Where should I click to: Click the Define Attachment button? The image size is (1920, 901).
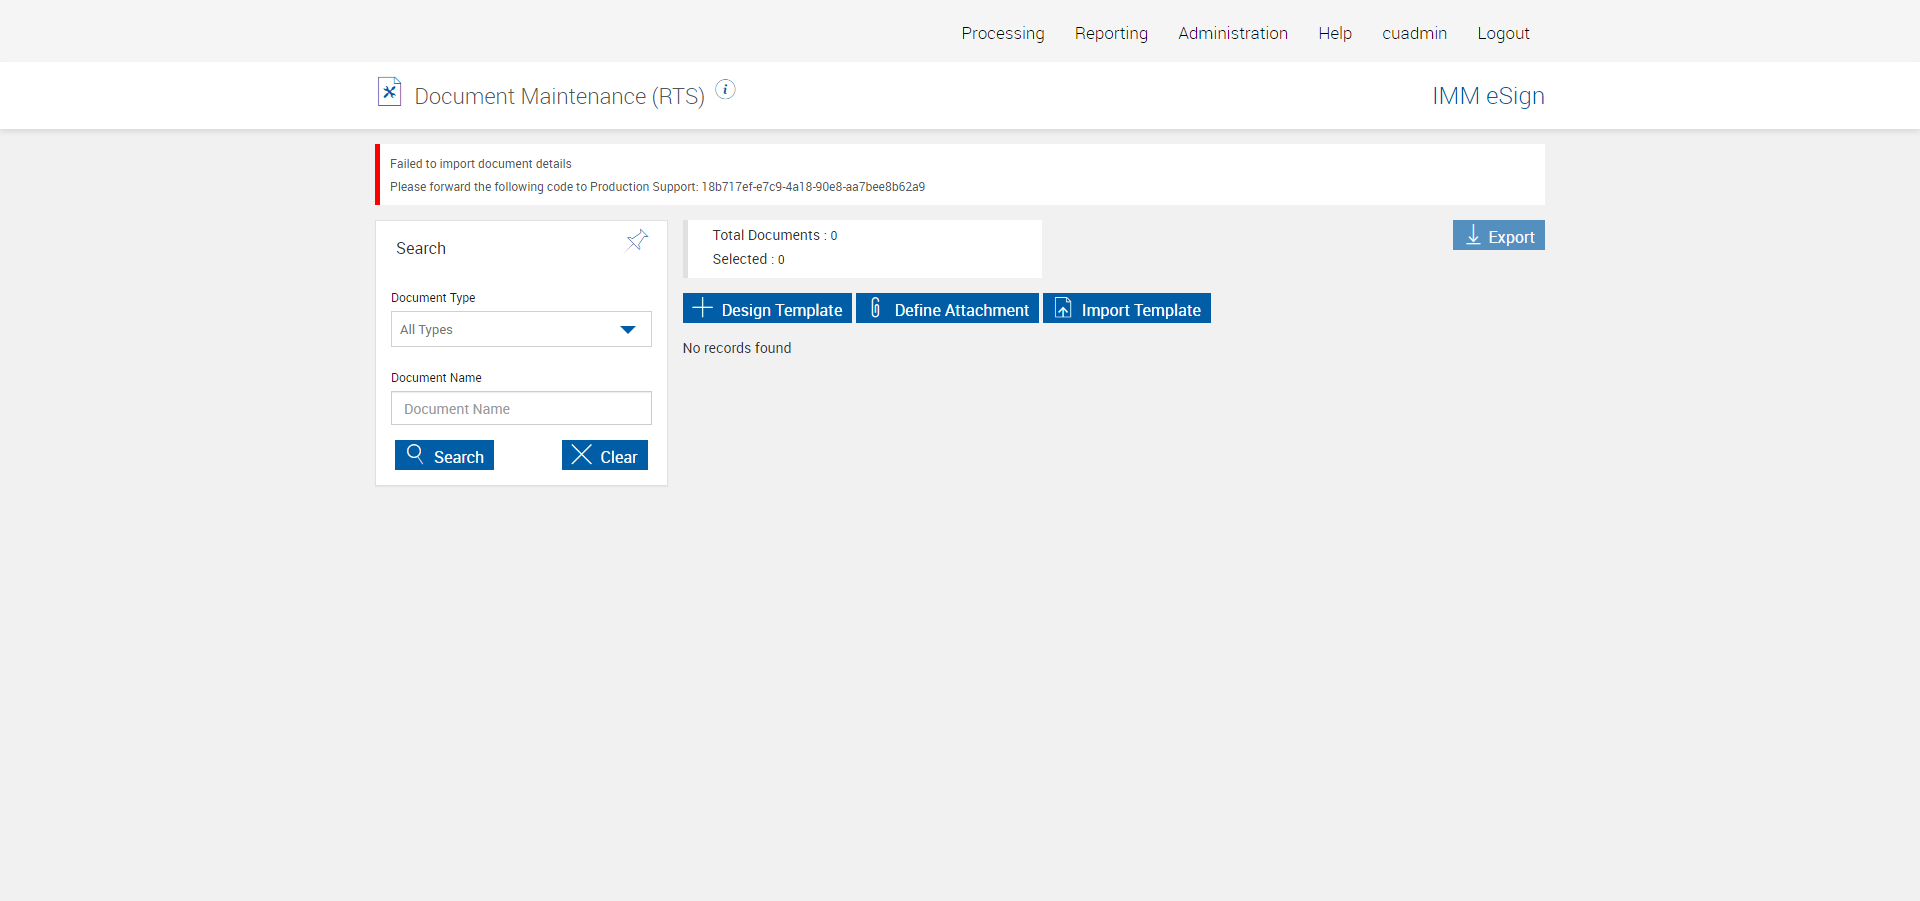(x=947, y=308)
